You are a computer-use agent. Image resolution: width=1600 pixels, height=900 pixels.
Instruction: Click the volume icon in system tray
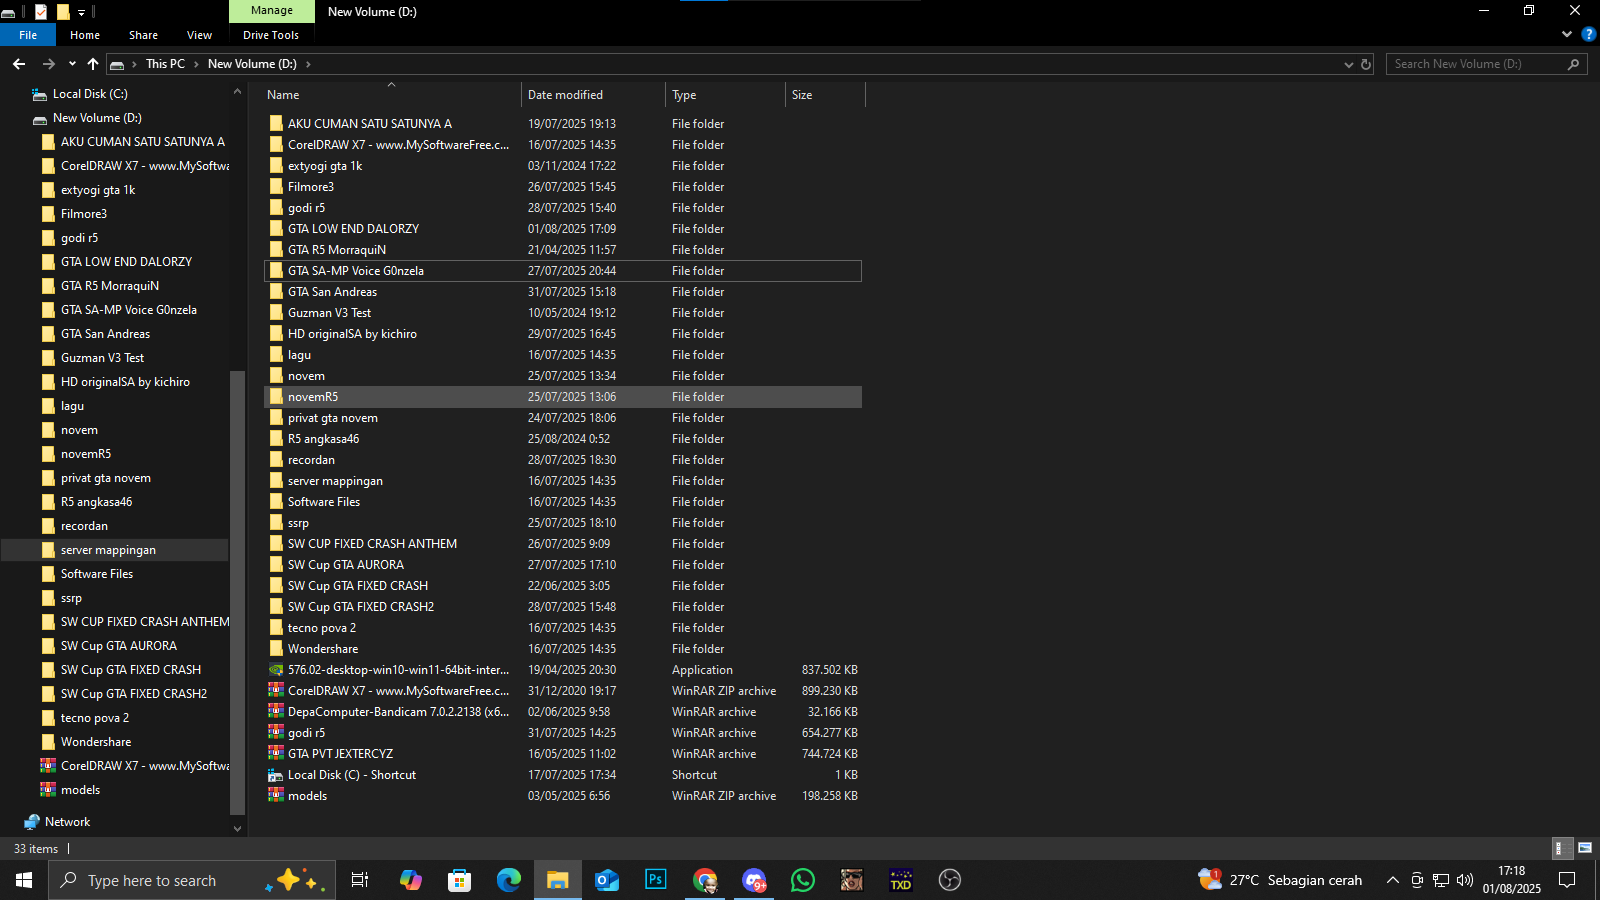click(x=1465, y=880)
